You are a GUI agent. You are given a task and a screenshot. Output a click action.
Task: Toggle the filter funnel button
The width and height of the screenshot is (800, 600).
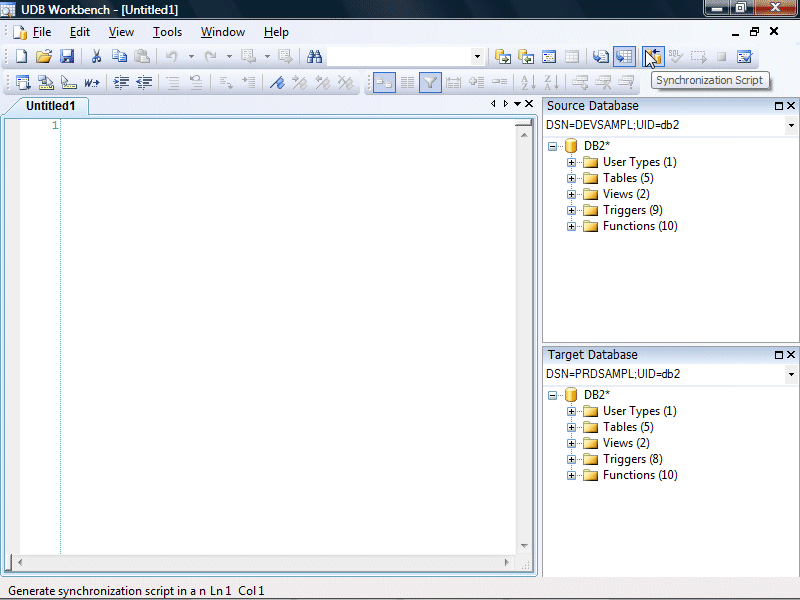(430, 82)
